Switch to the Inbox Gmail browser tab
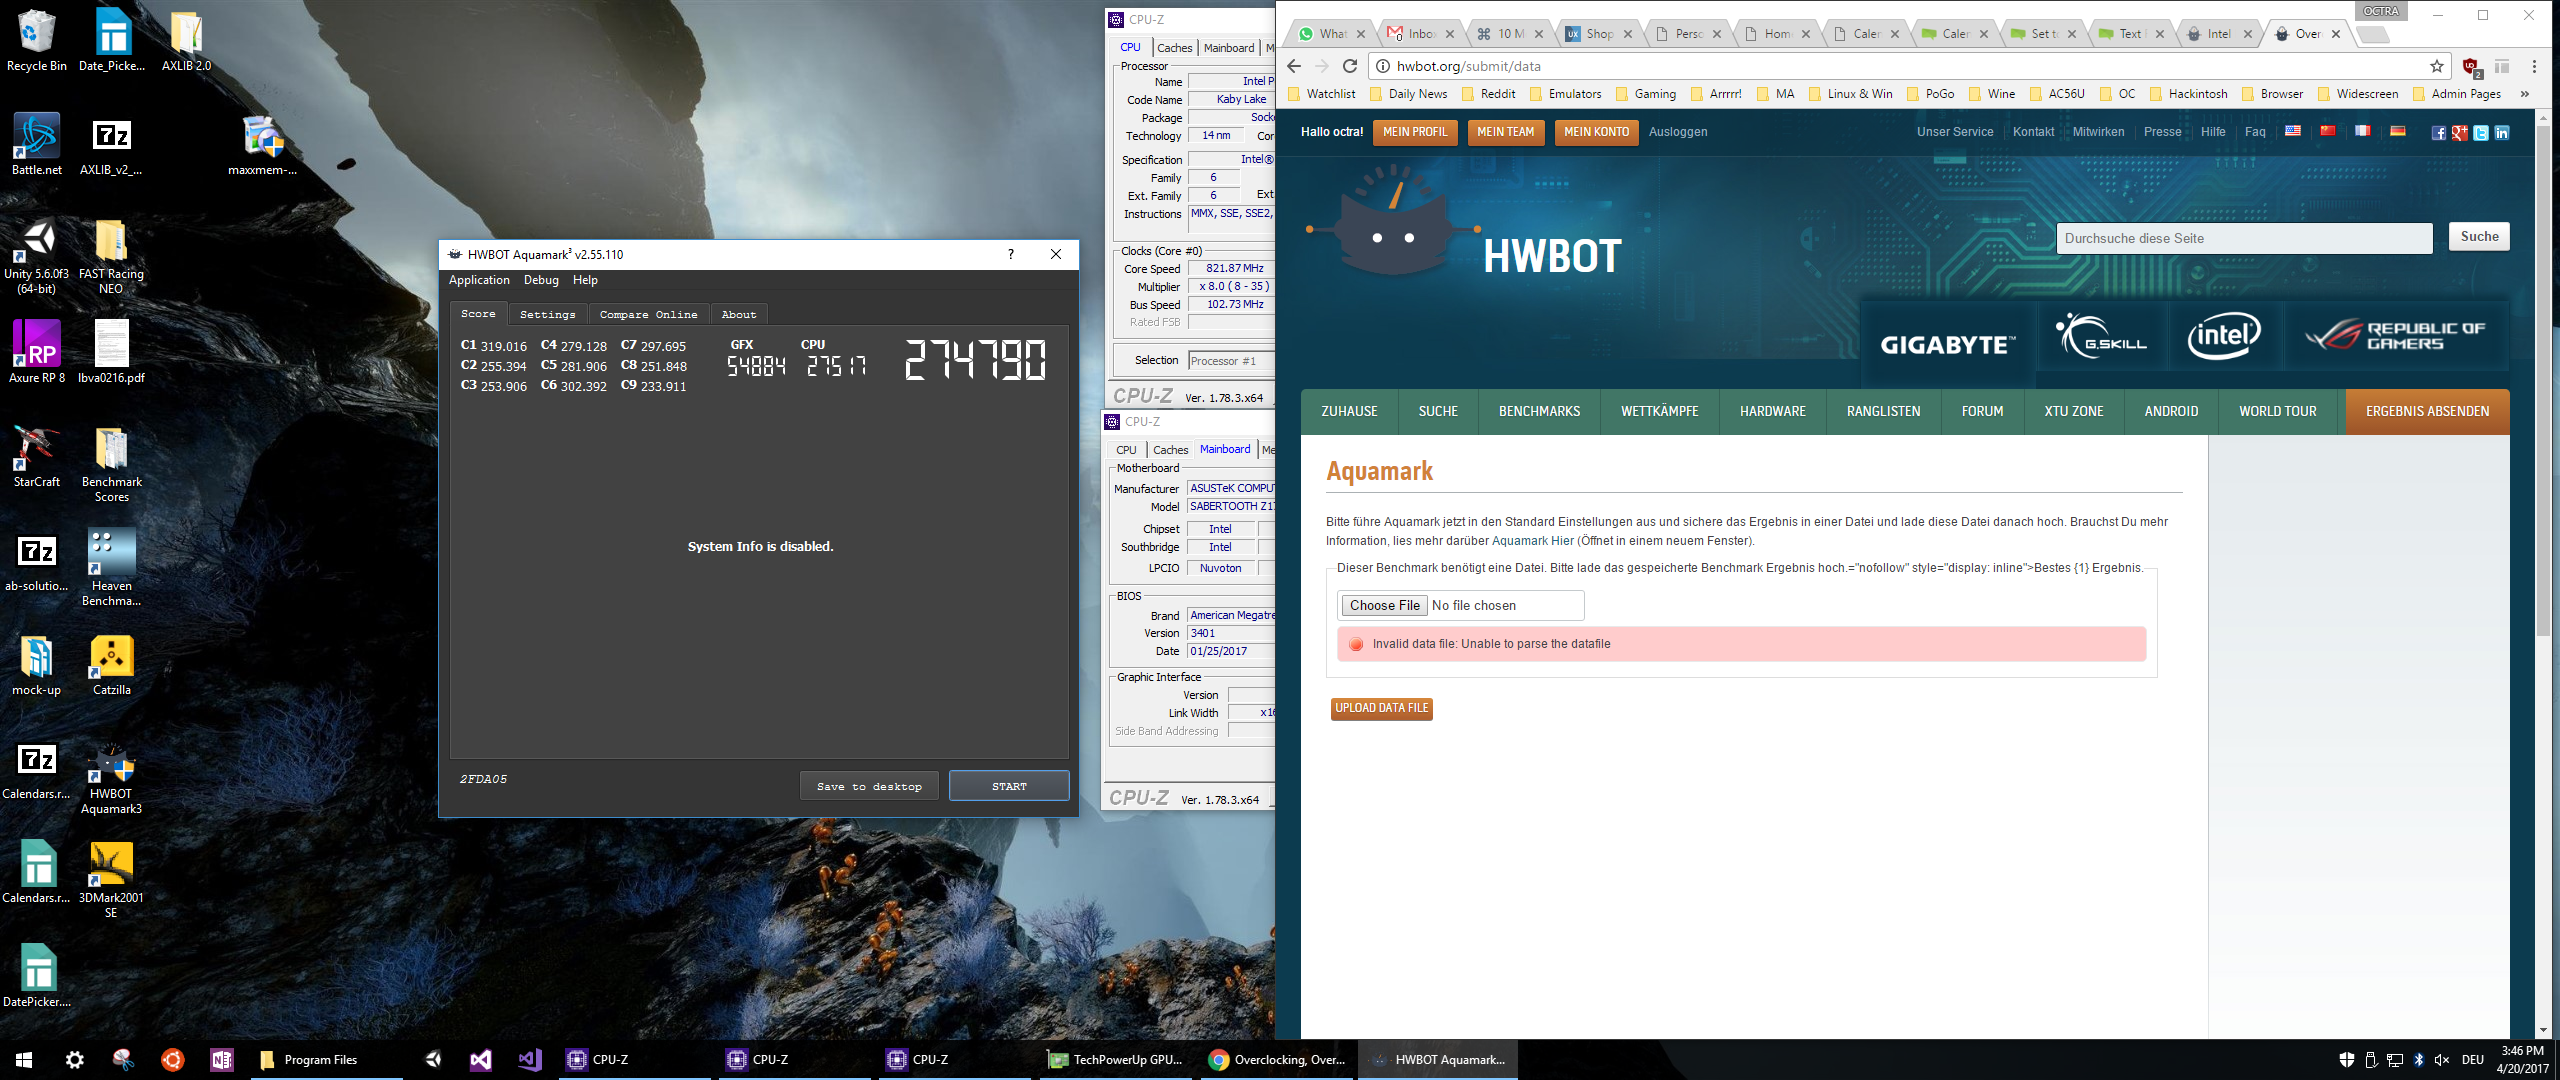Screen dimensions: 2560x1080 point(1421,34)
